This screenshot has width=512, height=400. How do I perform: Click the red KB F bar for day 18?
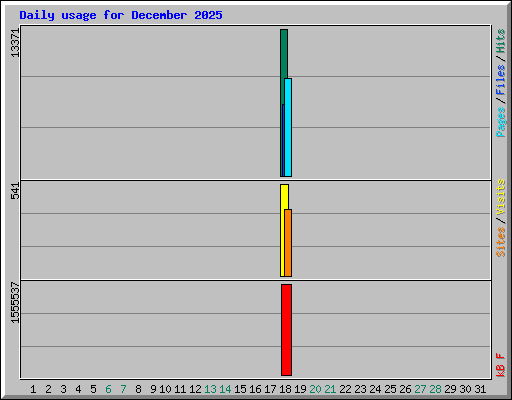tap(286, 330)
